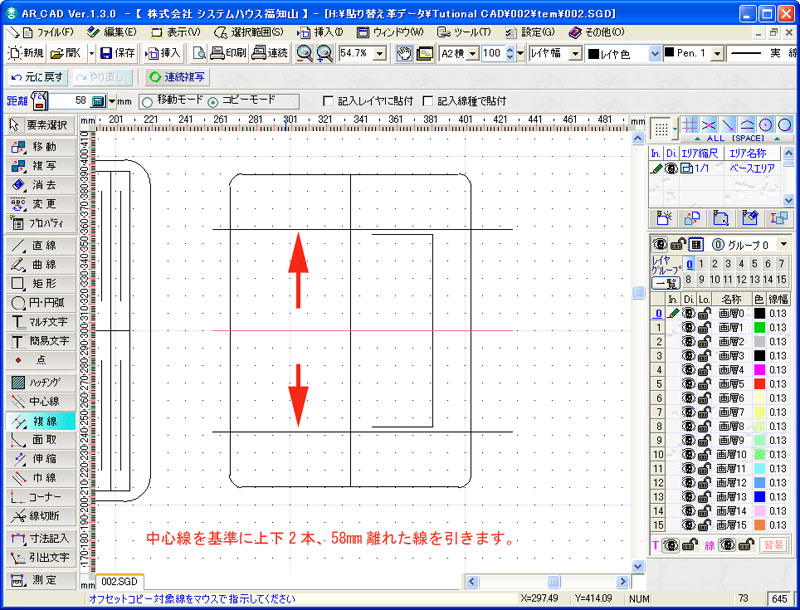The width and height of the screenshot is (800, 610).
Task: Select the 複線 offset line tool
Action: coord(41,421)
